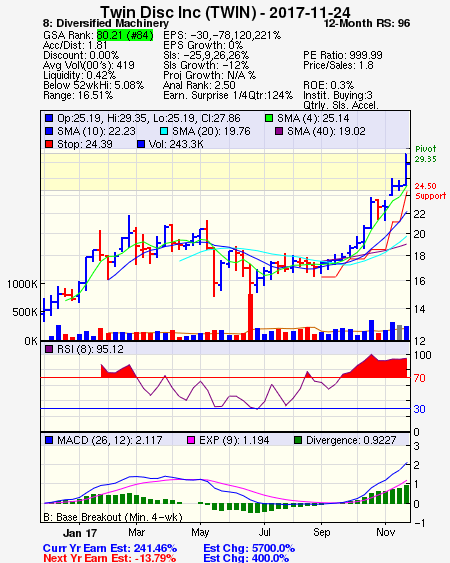Screen dimensions: 450x563
Task: Click the '12-Month RS: 96' text
Action: [367, 23]
